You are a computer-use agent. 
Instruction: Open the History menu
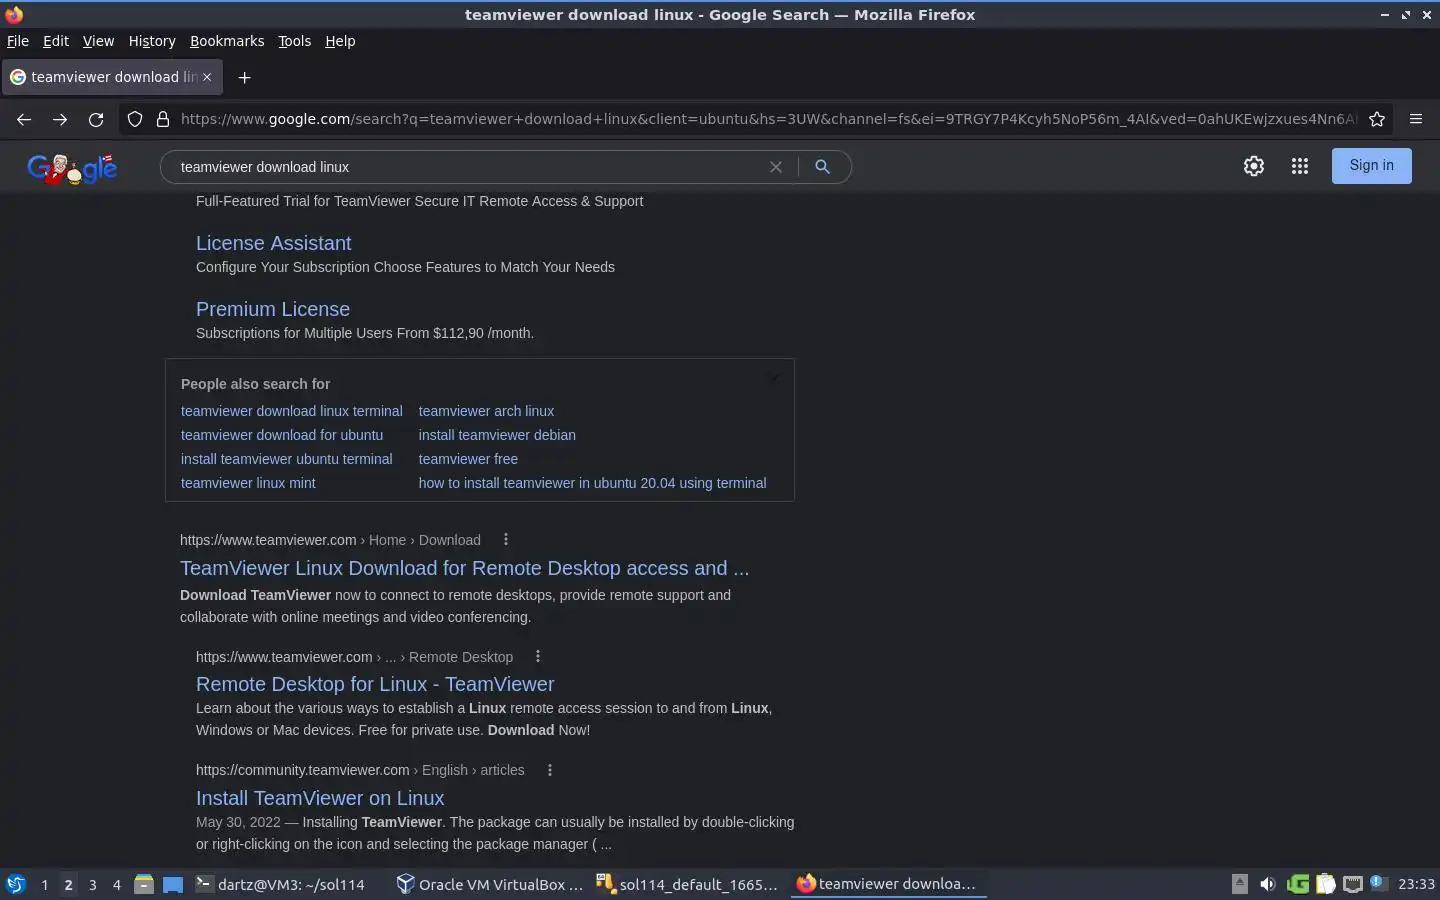[152, 41]
